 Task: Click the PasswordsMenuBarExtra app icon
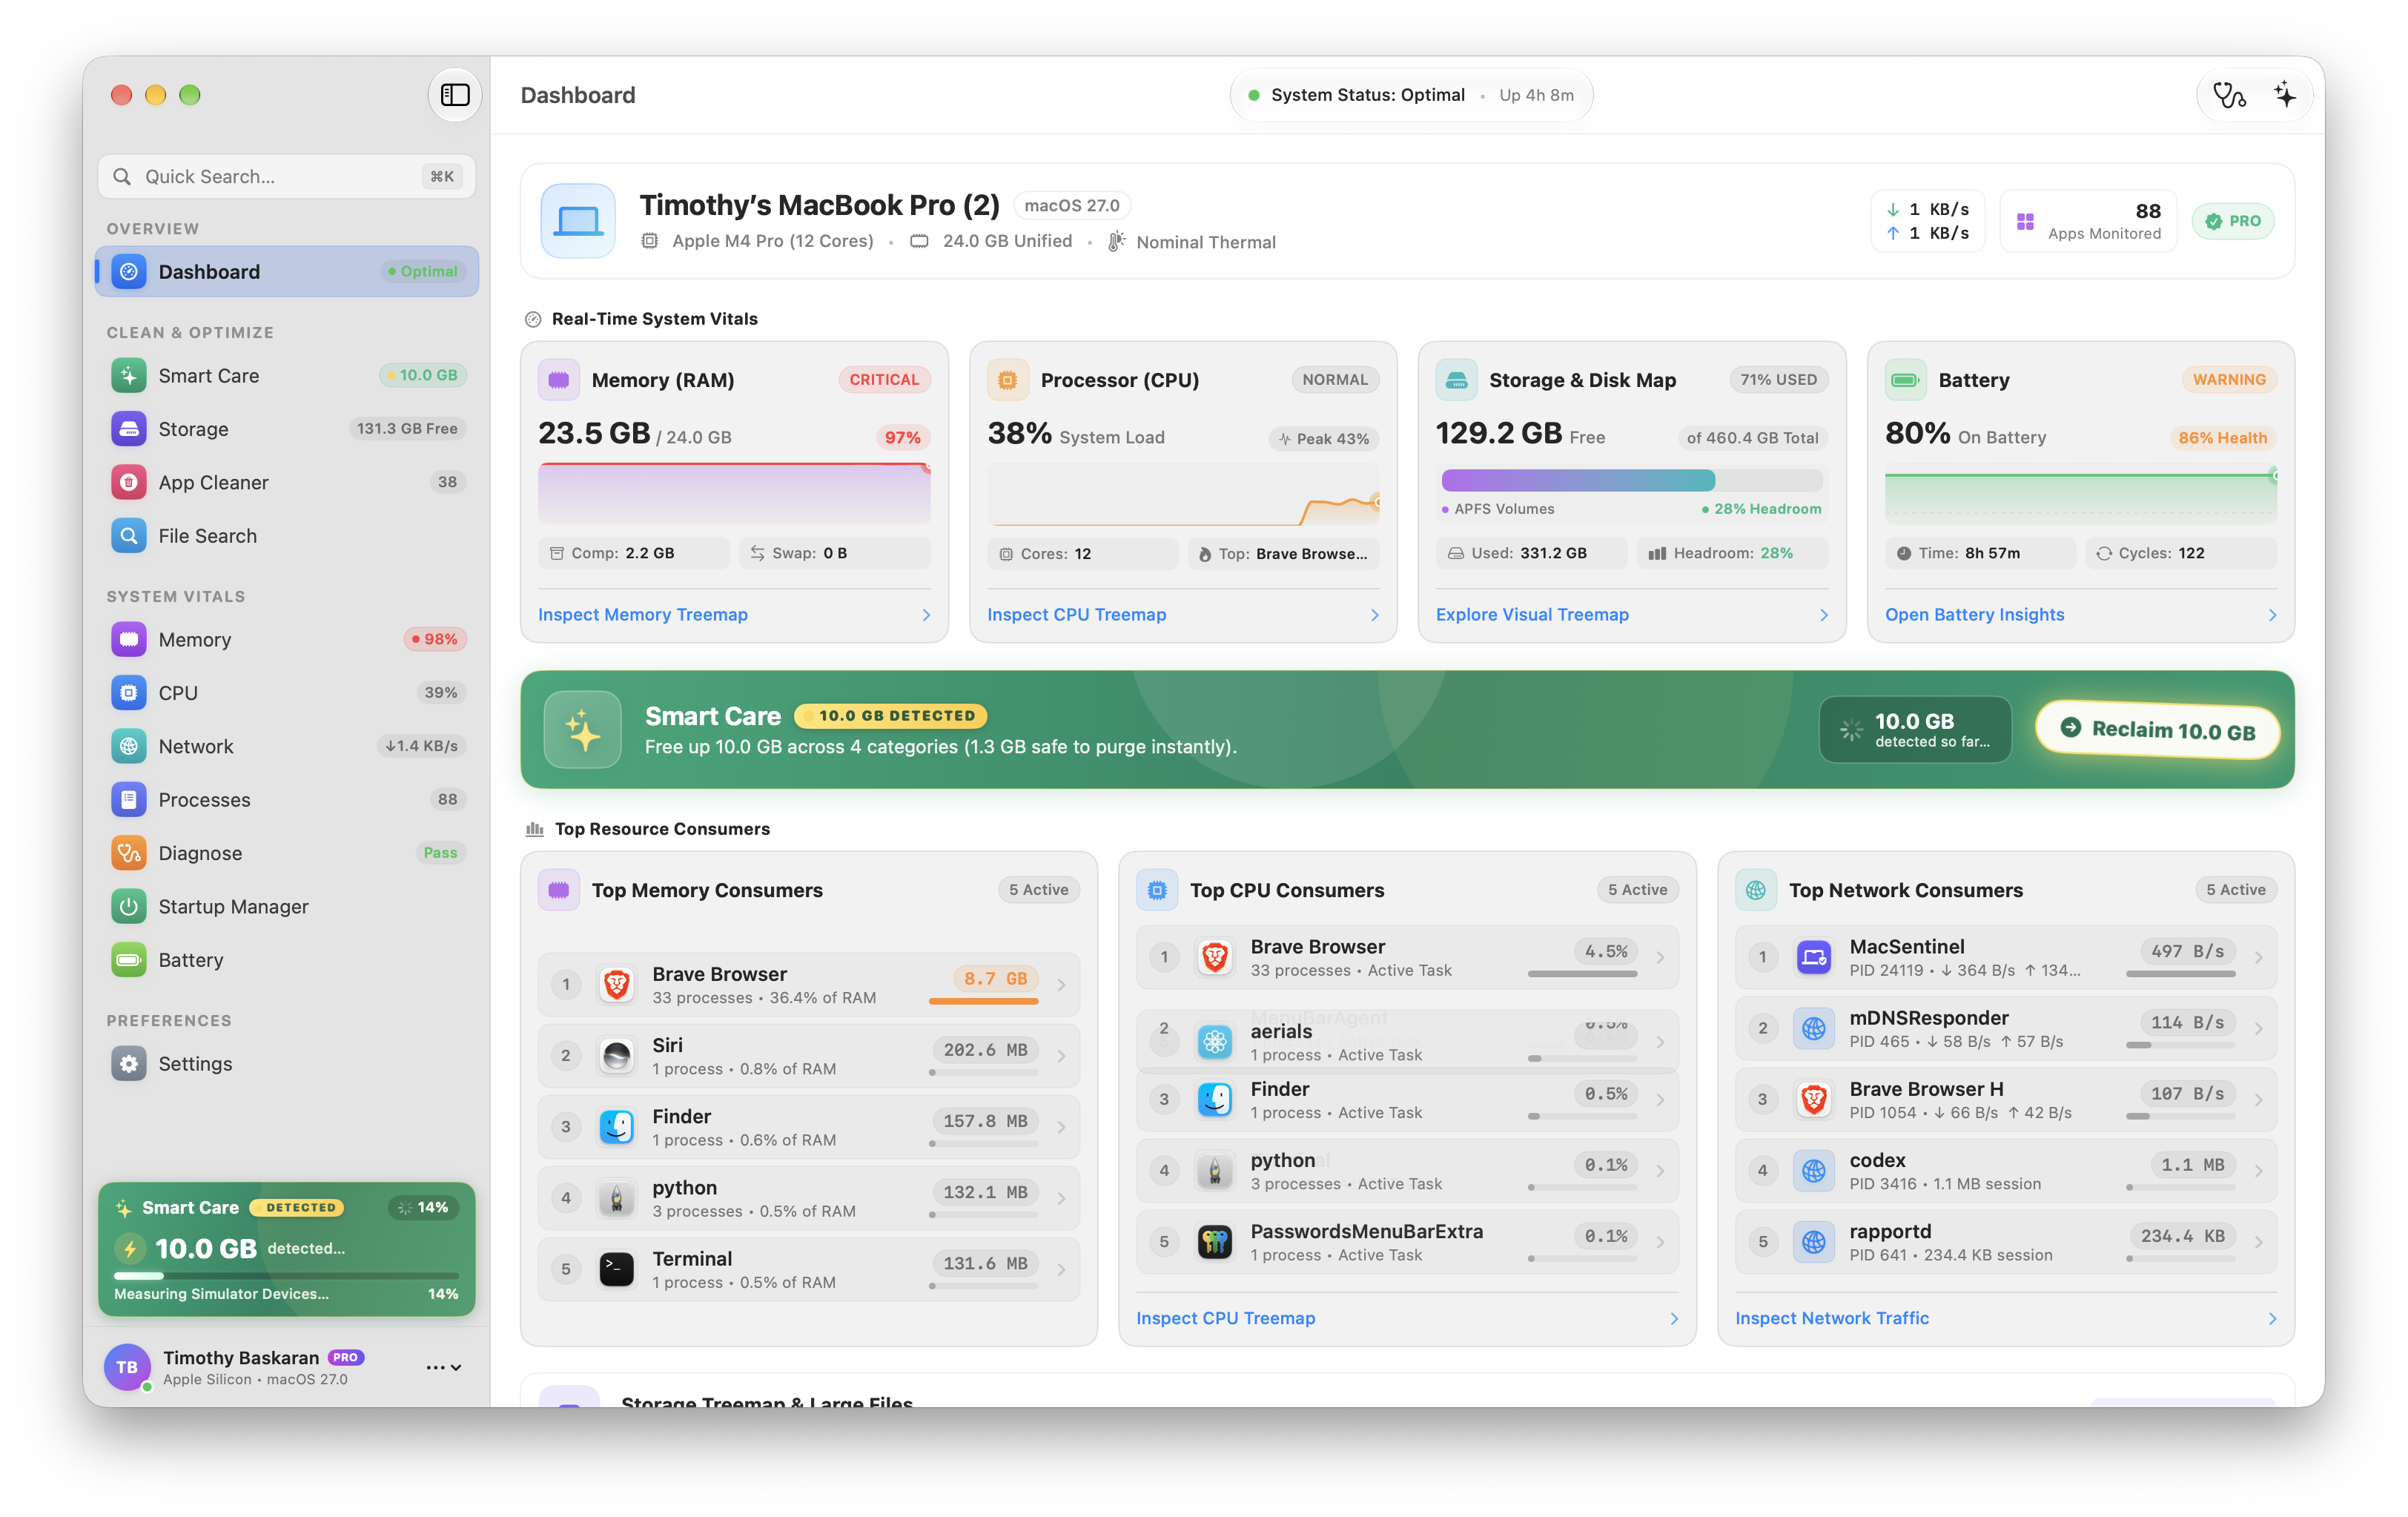coord(1214,1242)
